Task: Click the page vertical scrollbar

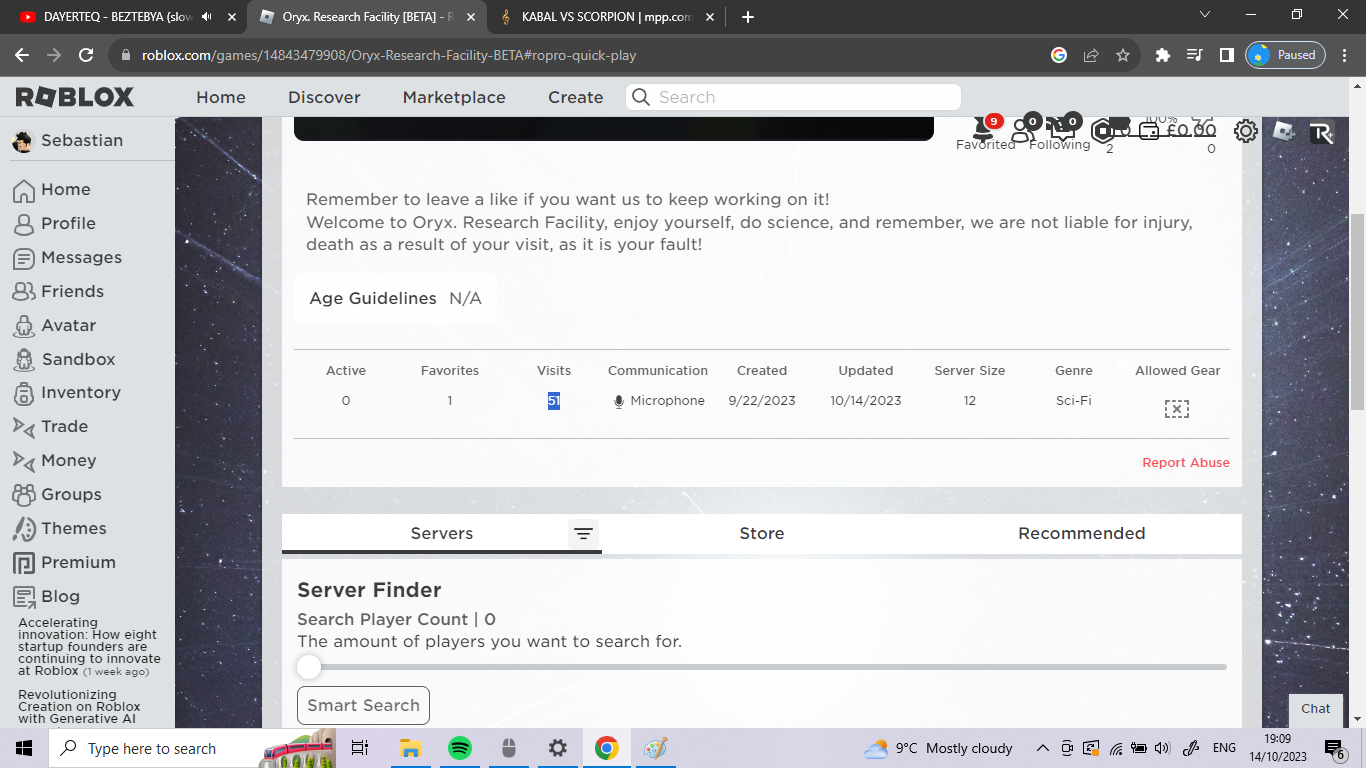Action: click(x=1357, y=310)
